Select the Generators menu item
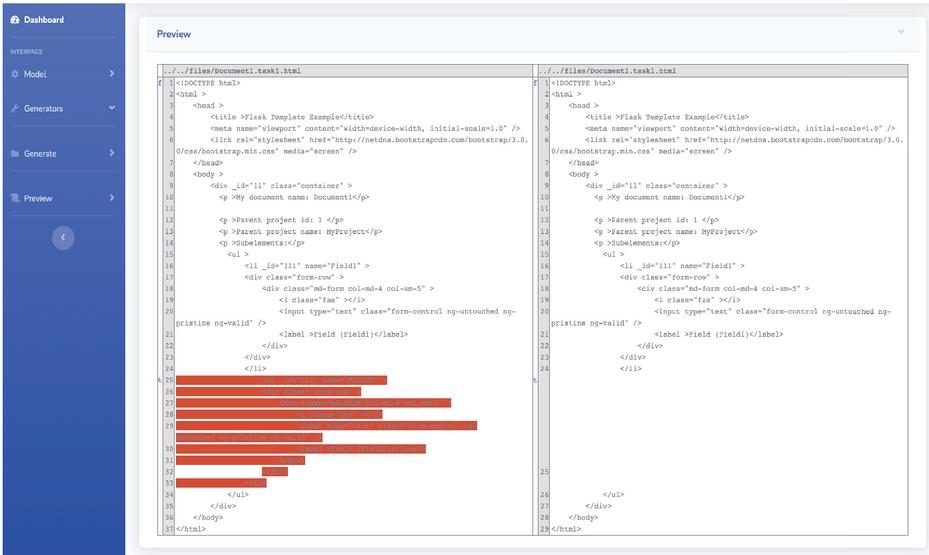929x555 pixels. [44, 109]
